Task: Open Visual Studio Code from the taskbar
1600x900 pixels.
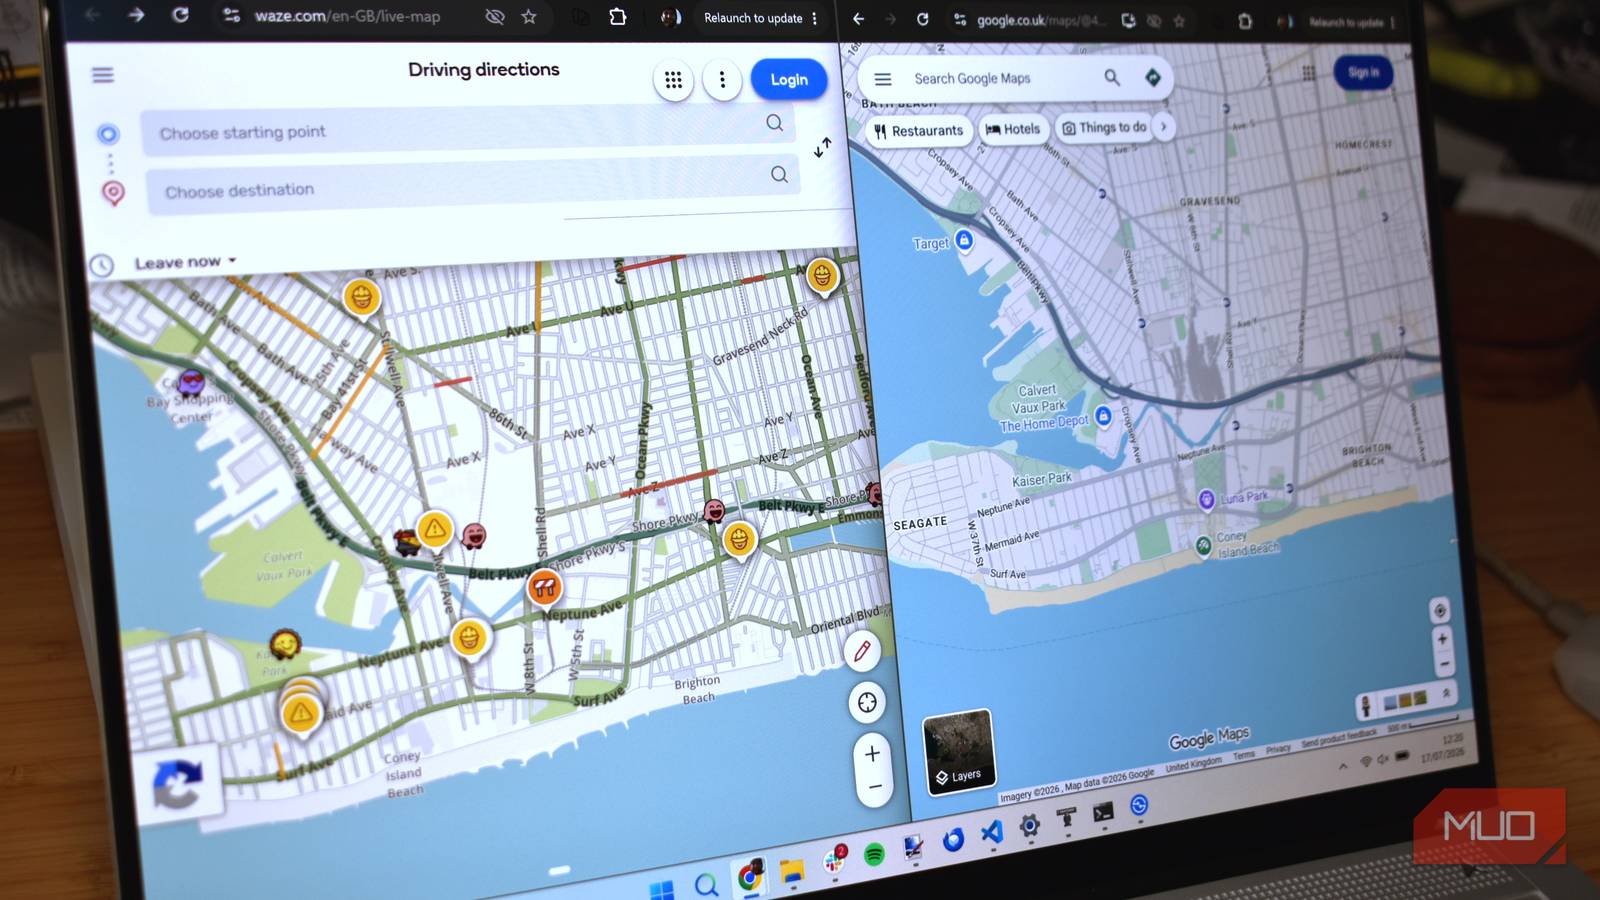Action: tap(991, 832)
